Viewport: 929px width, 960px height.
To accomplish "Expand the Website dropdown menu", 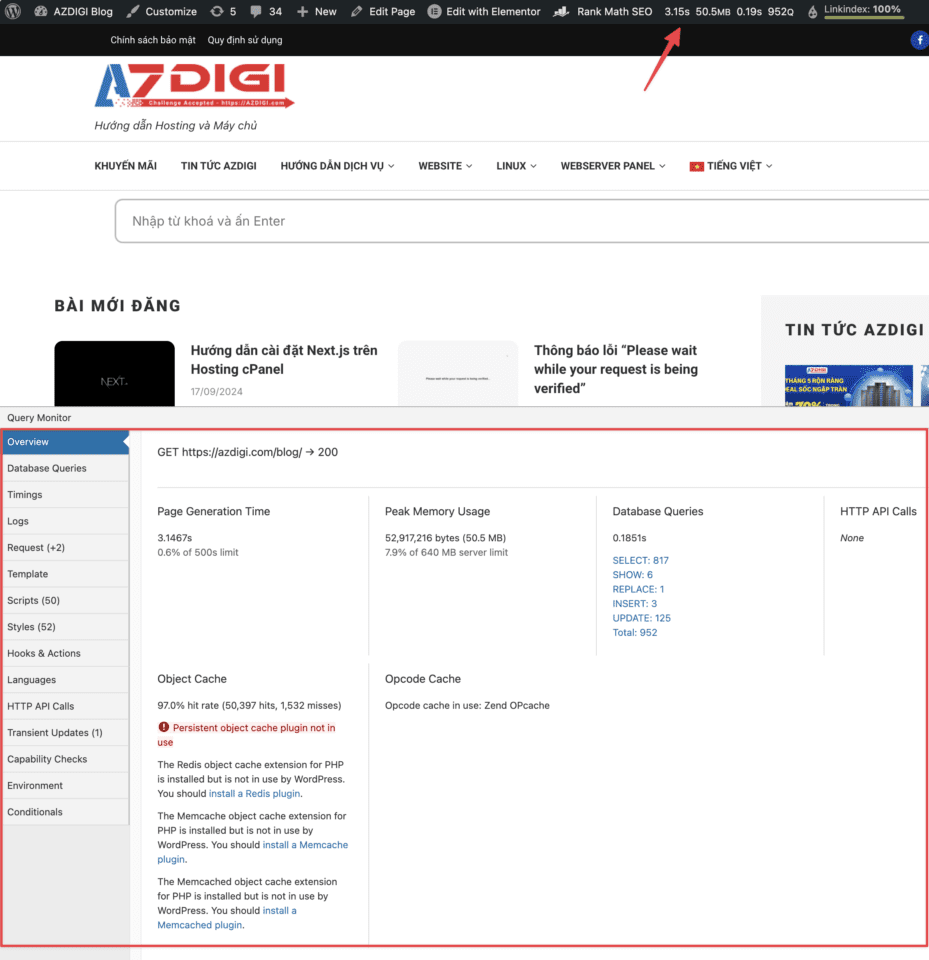I will (x=446, y=166).
